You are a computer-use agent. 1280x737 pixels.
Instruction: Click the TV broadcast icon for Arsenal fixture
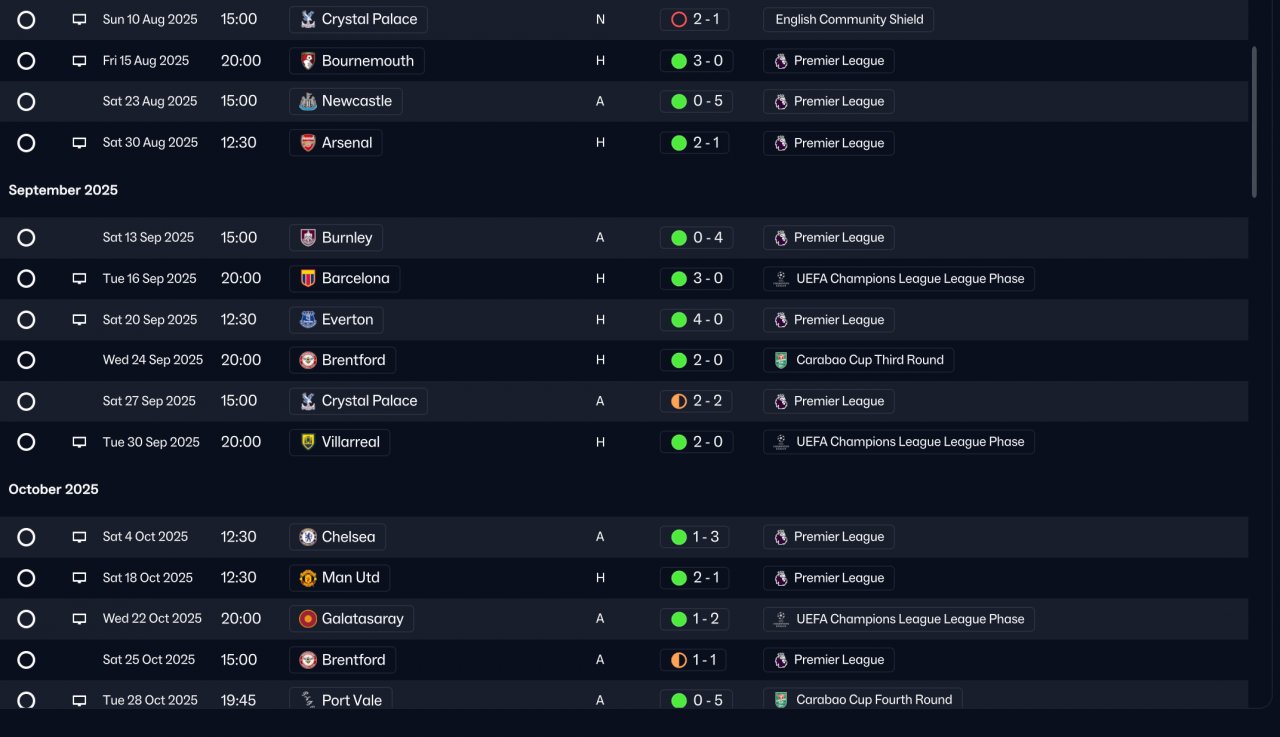[79, 143]
